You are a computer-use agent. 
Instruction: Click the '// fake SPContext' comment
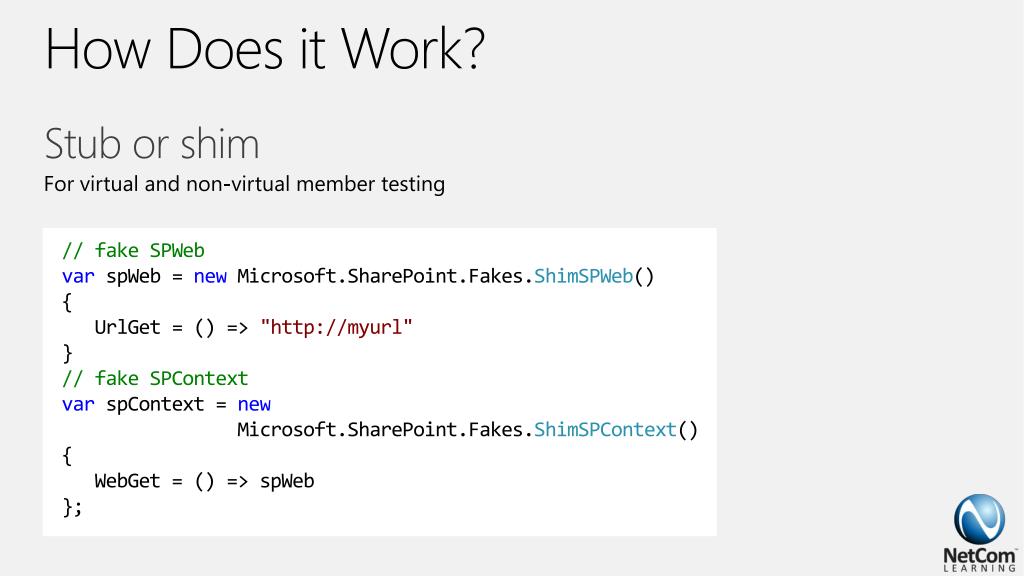tap(155, 378)
